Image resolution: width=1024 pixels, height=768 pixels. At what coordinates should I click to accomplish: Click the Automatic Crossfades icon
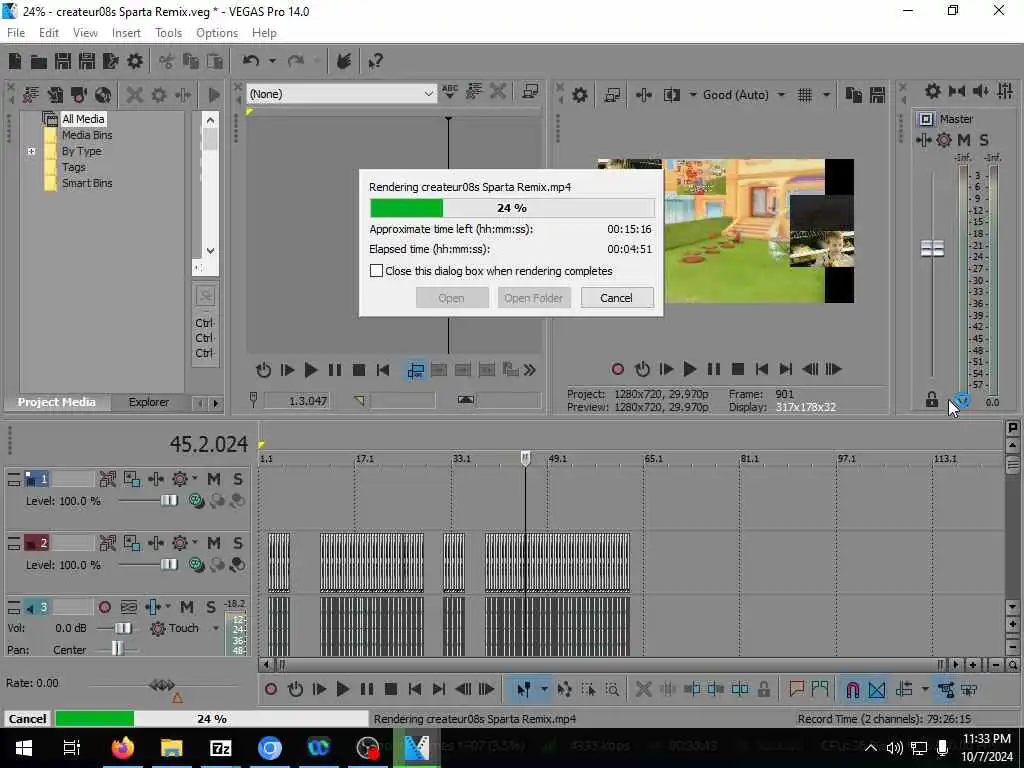(x=876, y=689)
